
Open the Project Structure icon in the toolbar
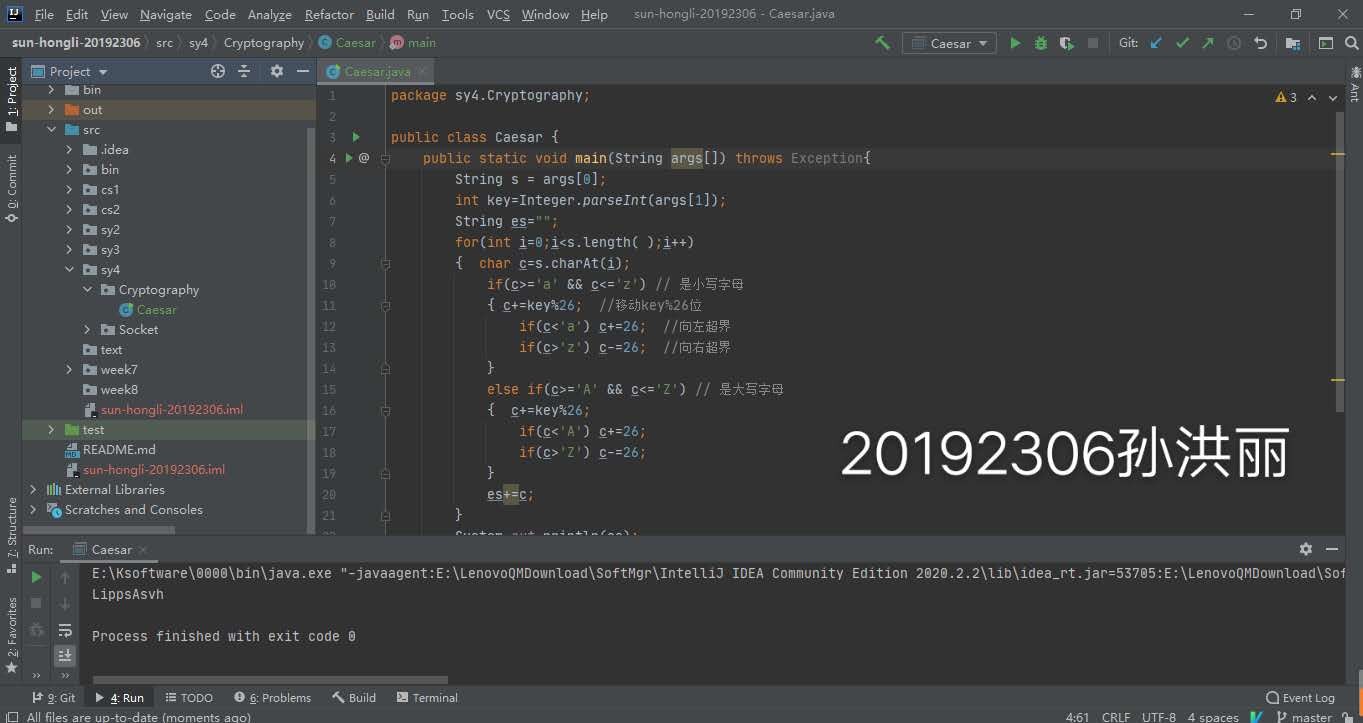(1293, 43)
